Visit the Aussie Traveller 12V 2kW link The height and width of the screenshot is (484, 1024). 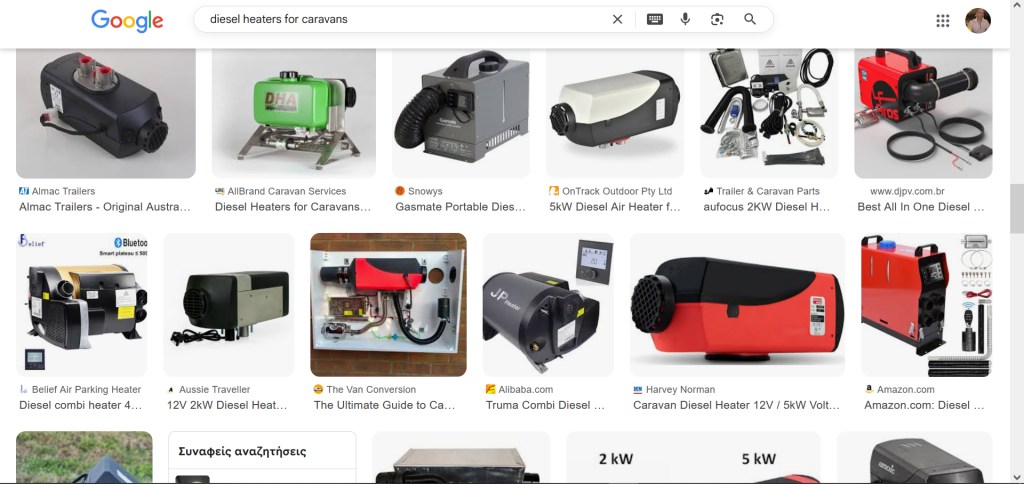tap(227, 405)
